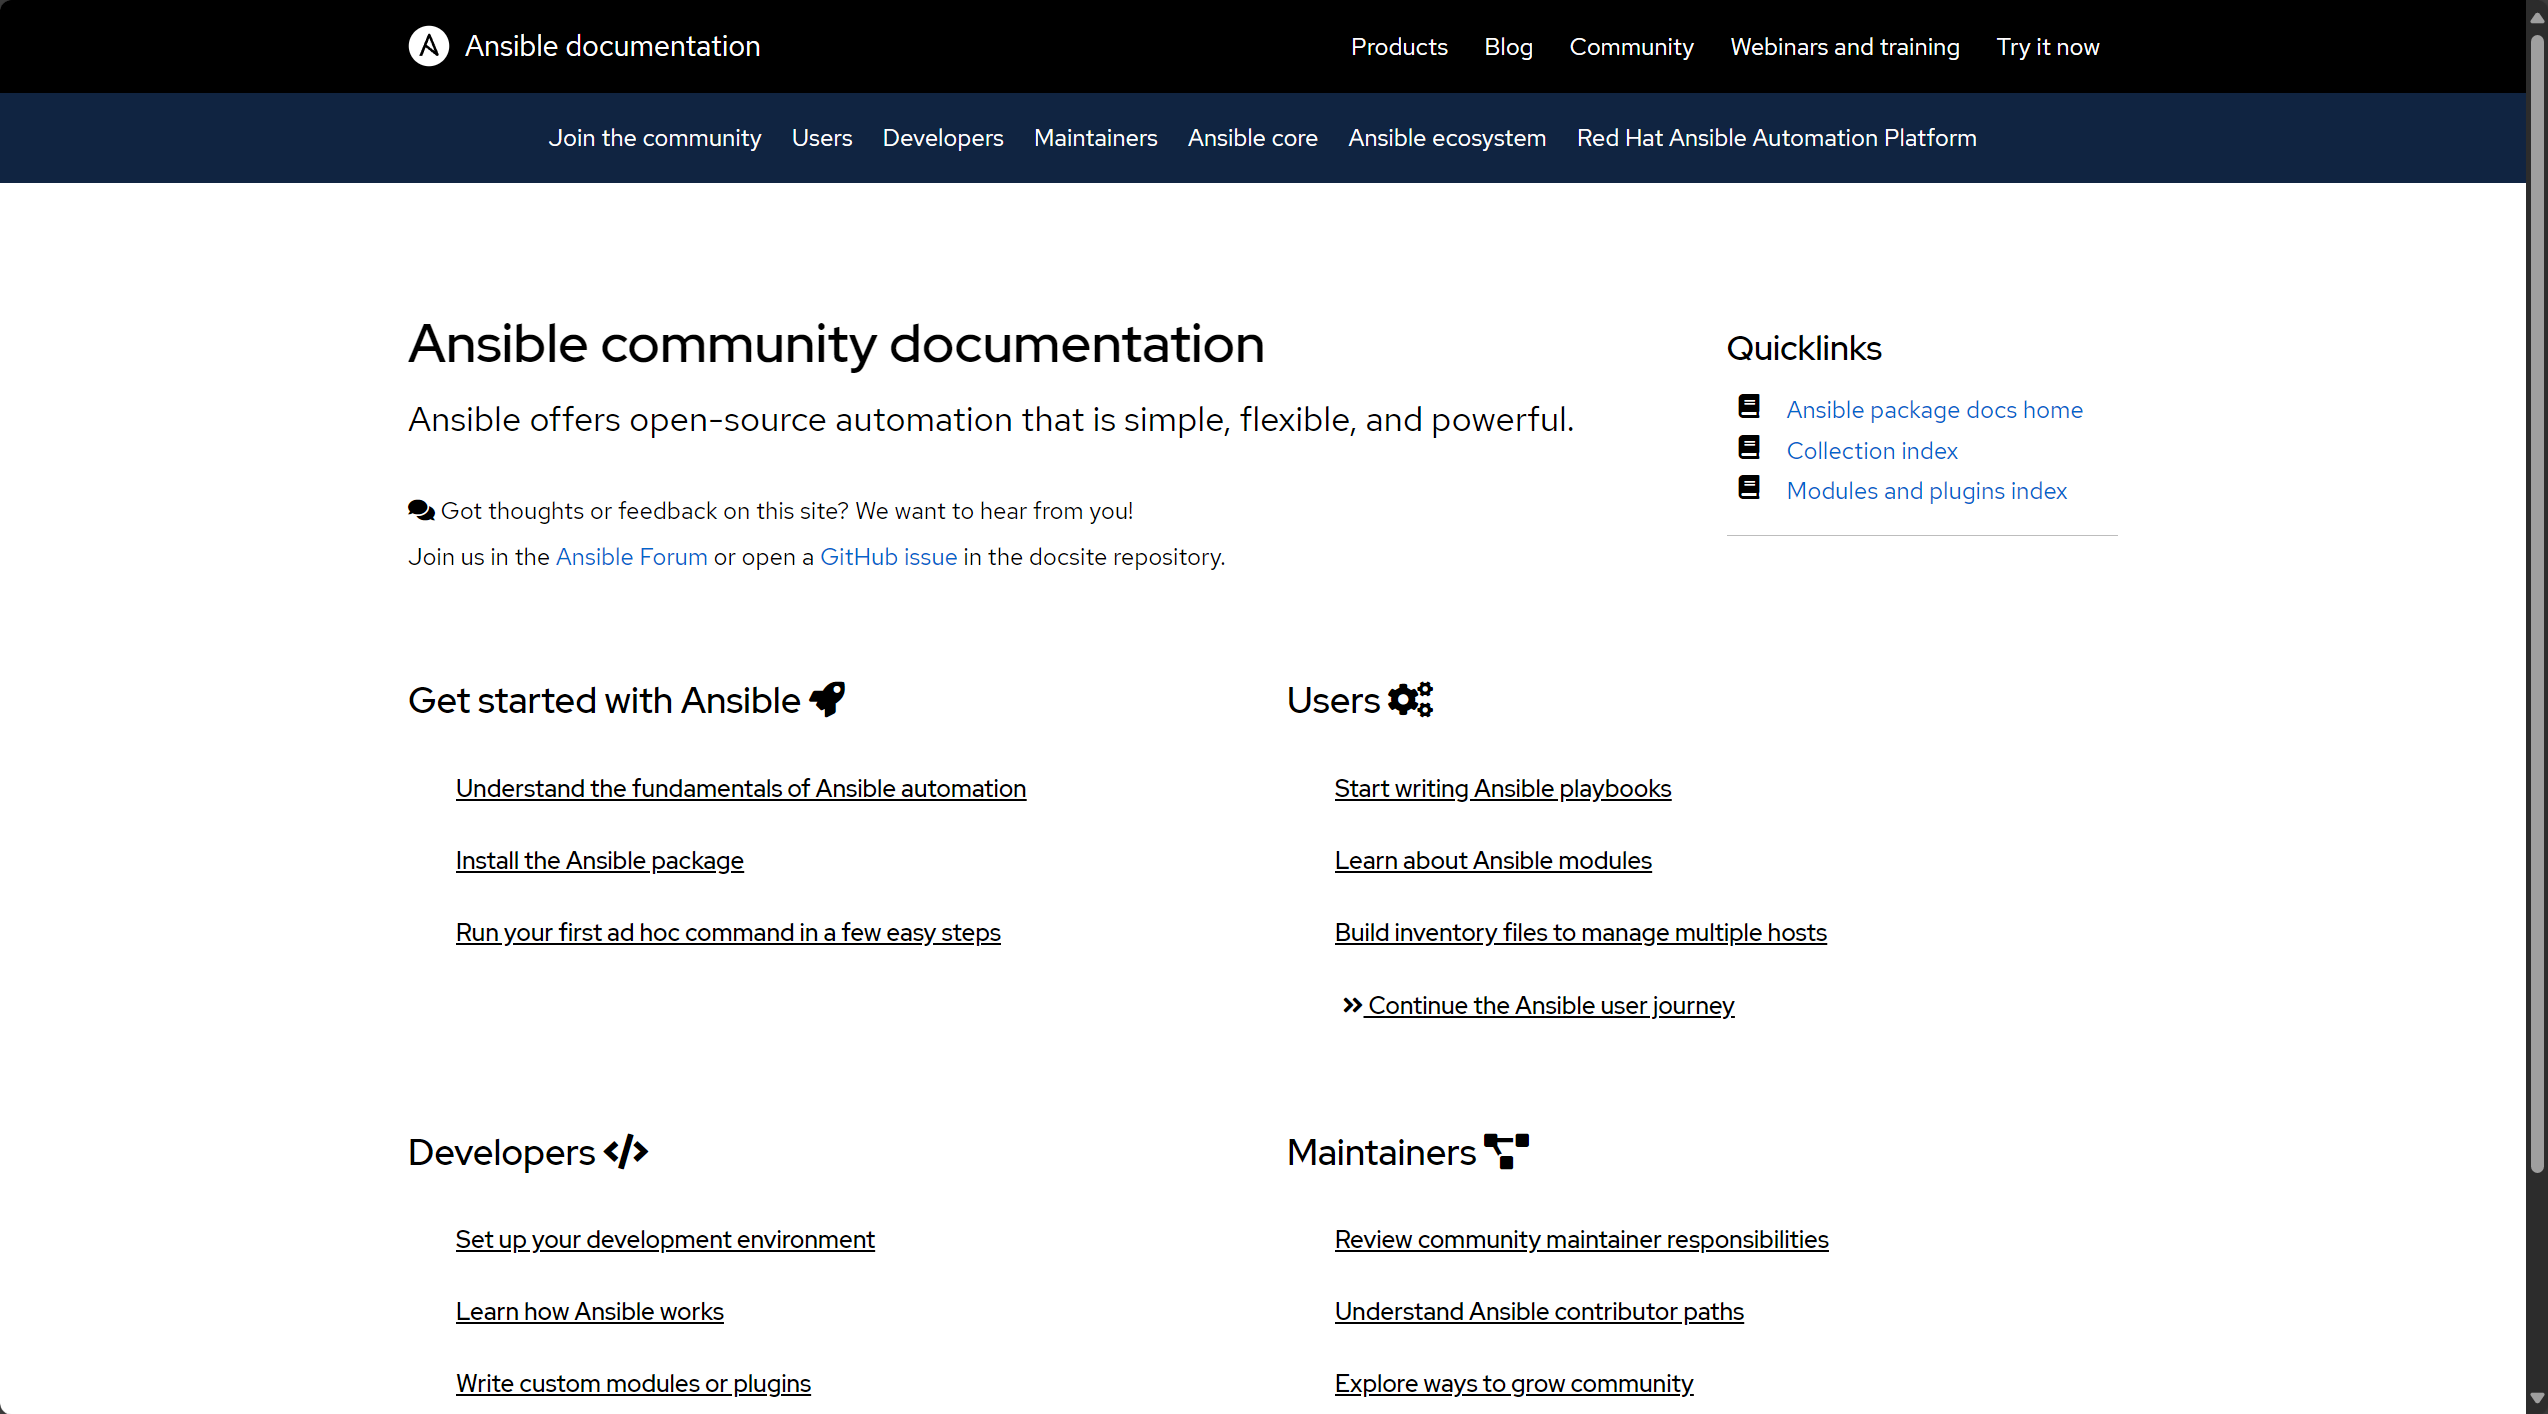Viewport: 2548px width, 1414px height.
Task: Open Red Hat Ansible Automation Platform nav item
Action: click(x=1777, y=138)
